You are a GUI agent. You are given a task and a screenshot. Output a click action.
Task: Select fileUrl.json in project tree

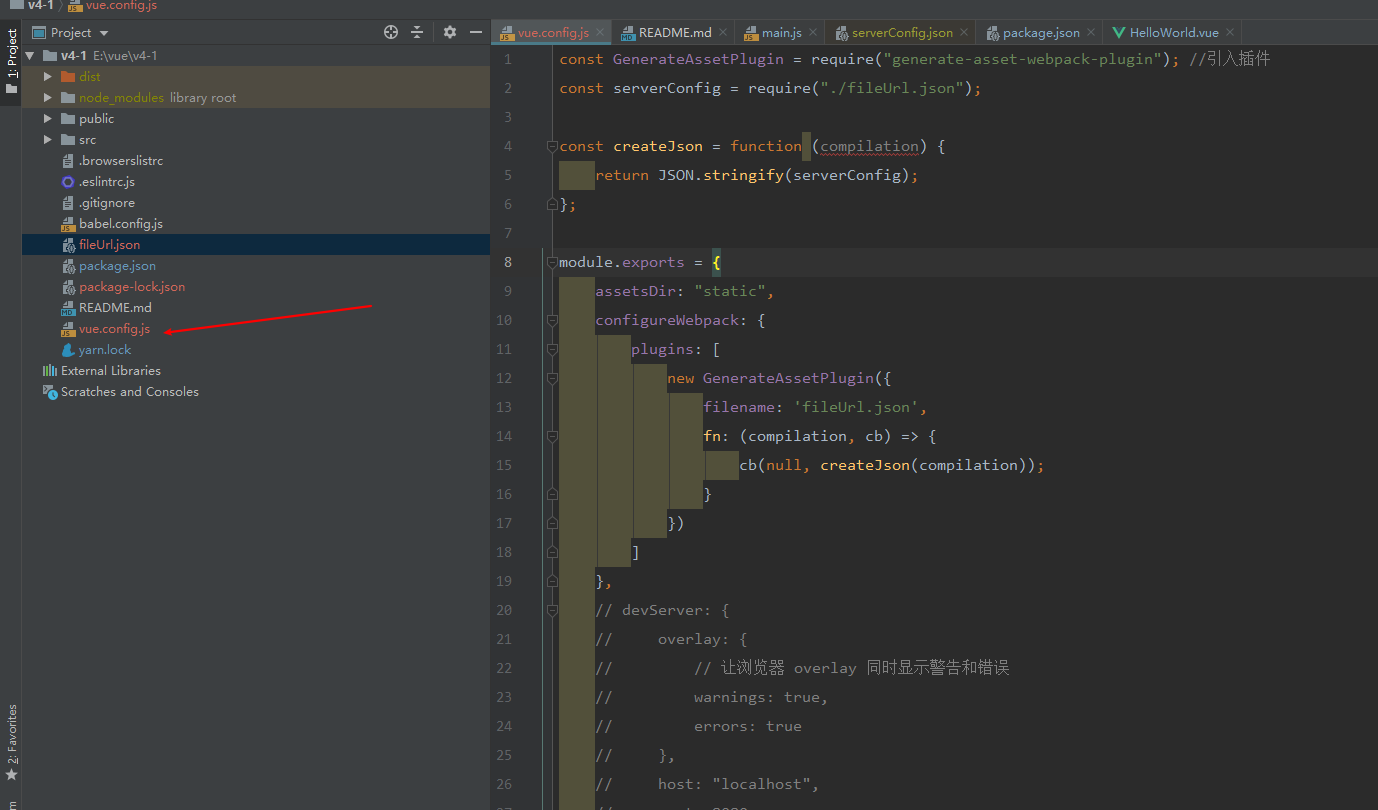(109, 244)
